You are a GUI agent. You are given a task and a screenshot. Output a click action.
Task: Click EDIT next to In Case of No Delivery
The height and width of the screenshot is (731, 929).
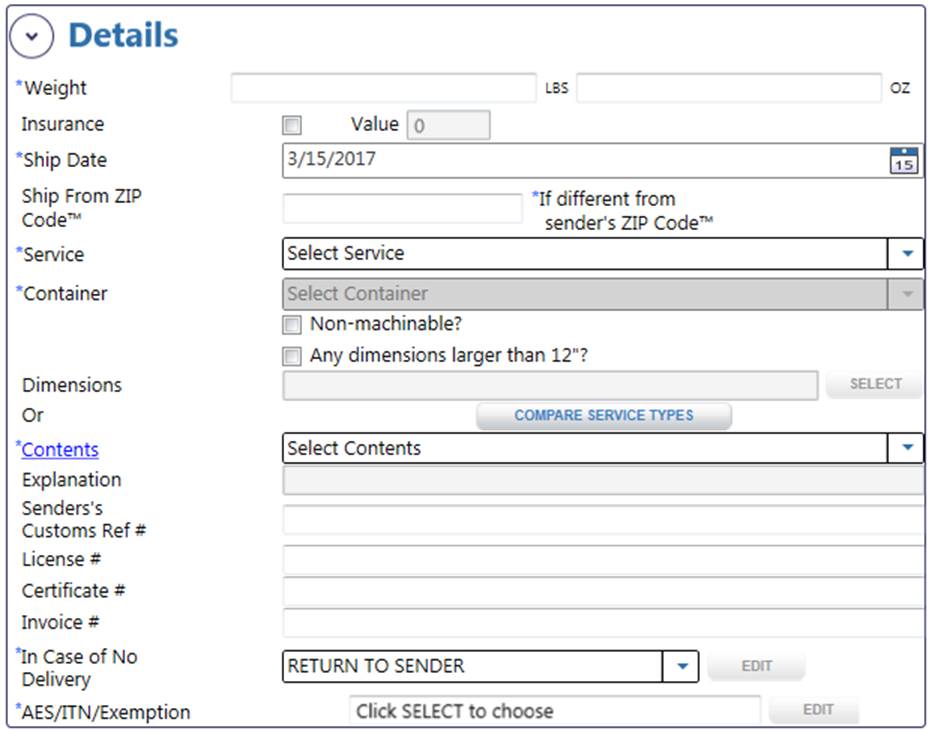point(756,666)
